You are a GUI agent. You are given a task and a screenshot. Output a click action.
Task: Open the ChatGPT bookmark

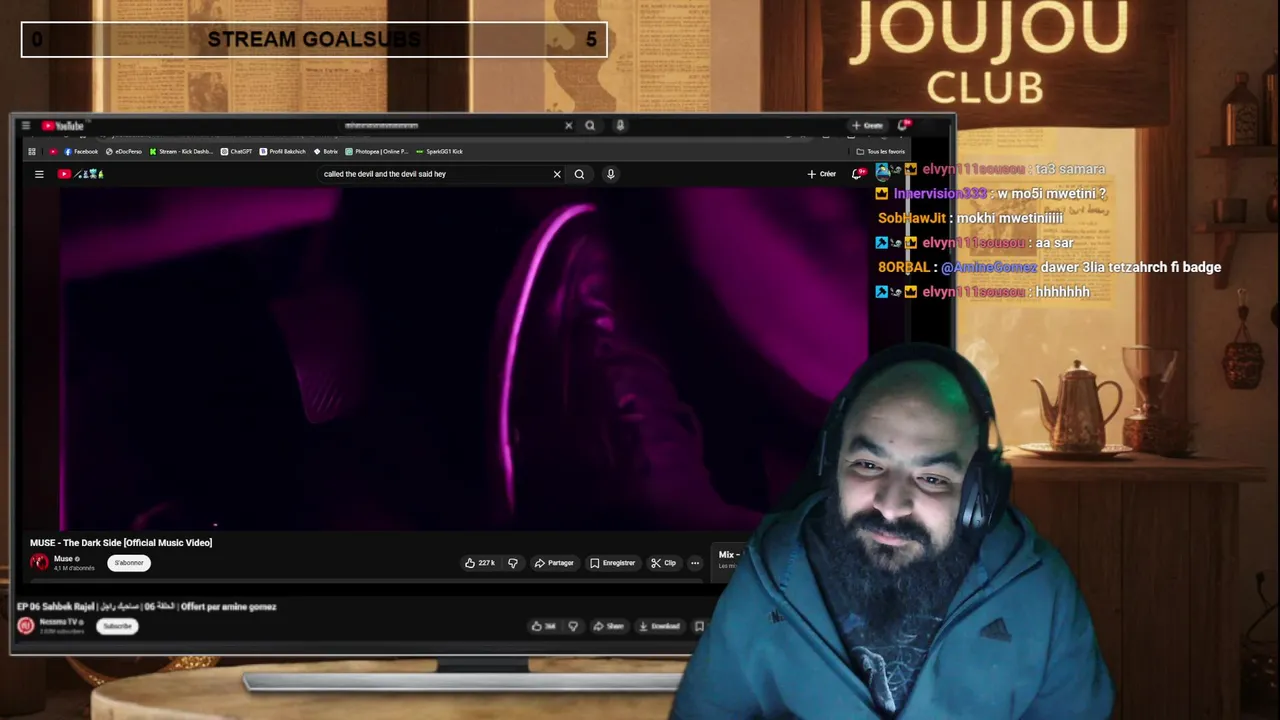point(236,152)
